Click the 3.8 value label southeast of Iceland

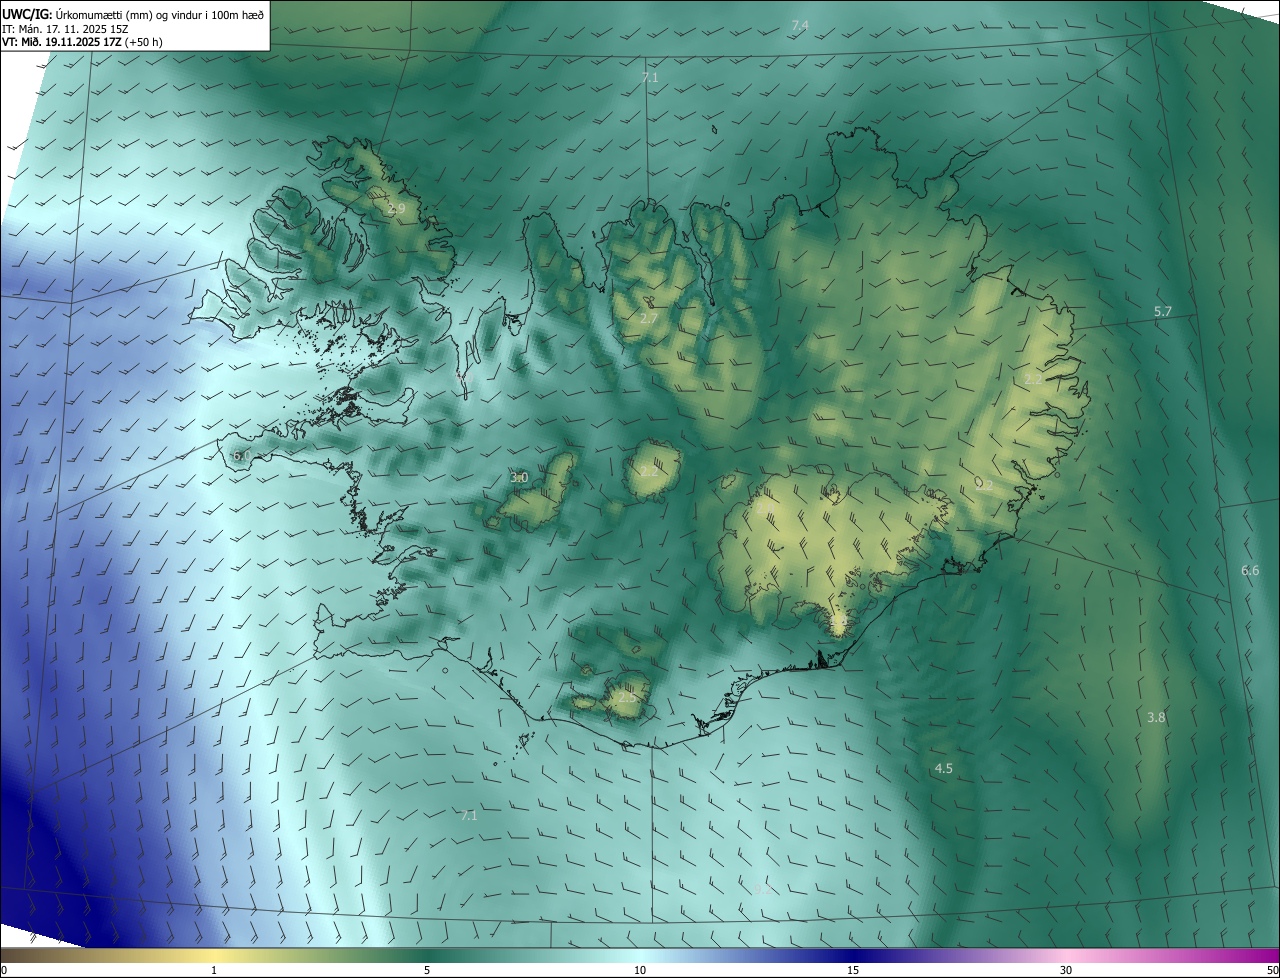pyautogui.click(x=1156, y=717)
